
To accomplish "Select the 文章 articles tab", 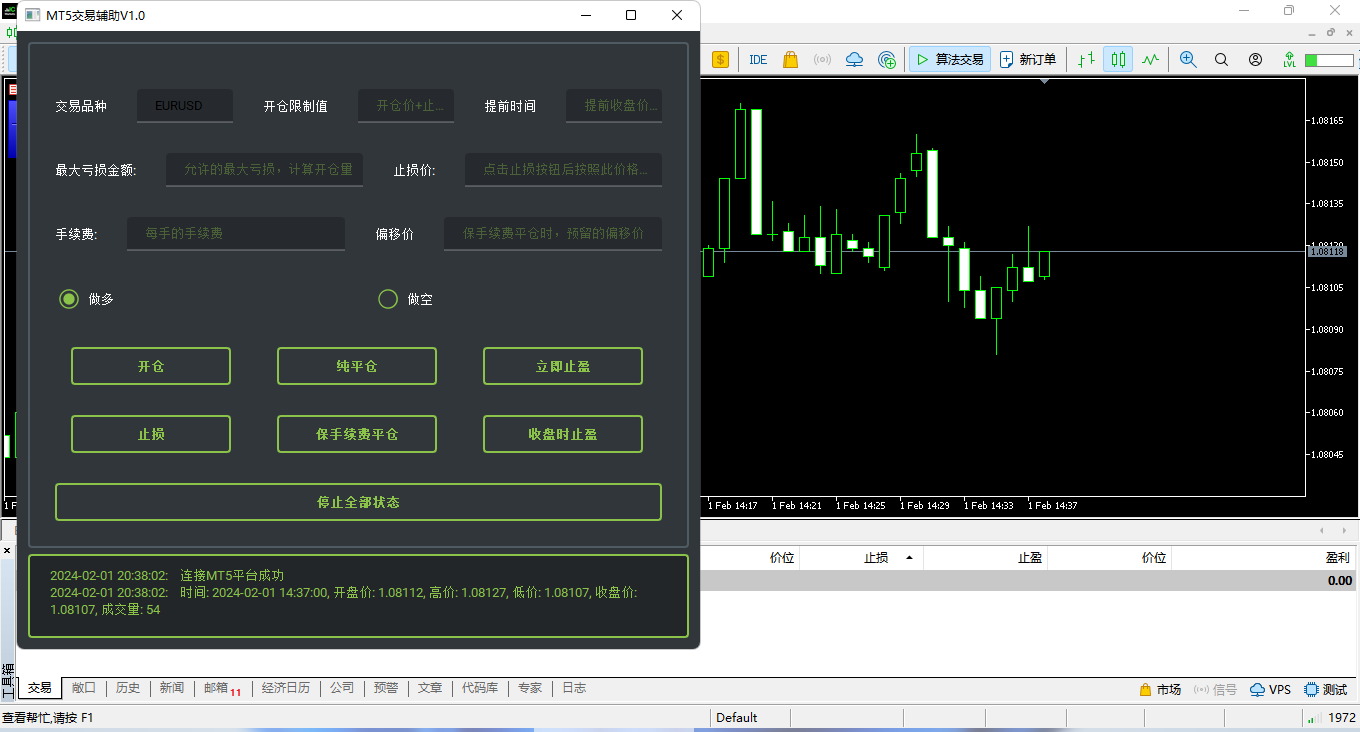I will 430,688.
